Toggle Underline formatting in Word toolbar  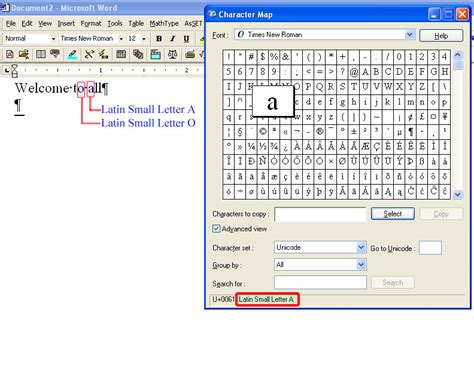coord(186,39)
